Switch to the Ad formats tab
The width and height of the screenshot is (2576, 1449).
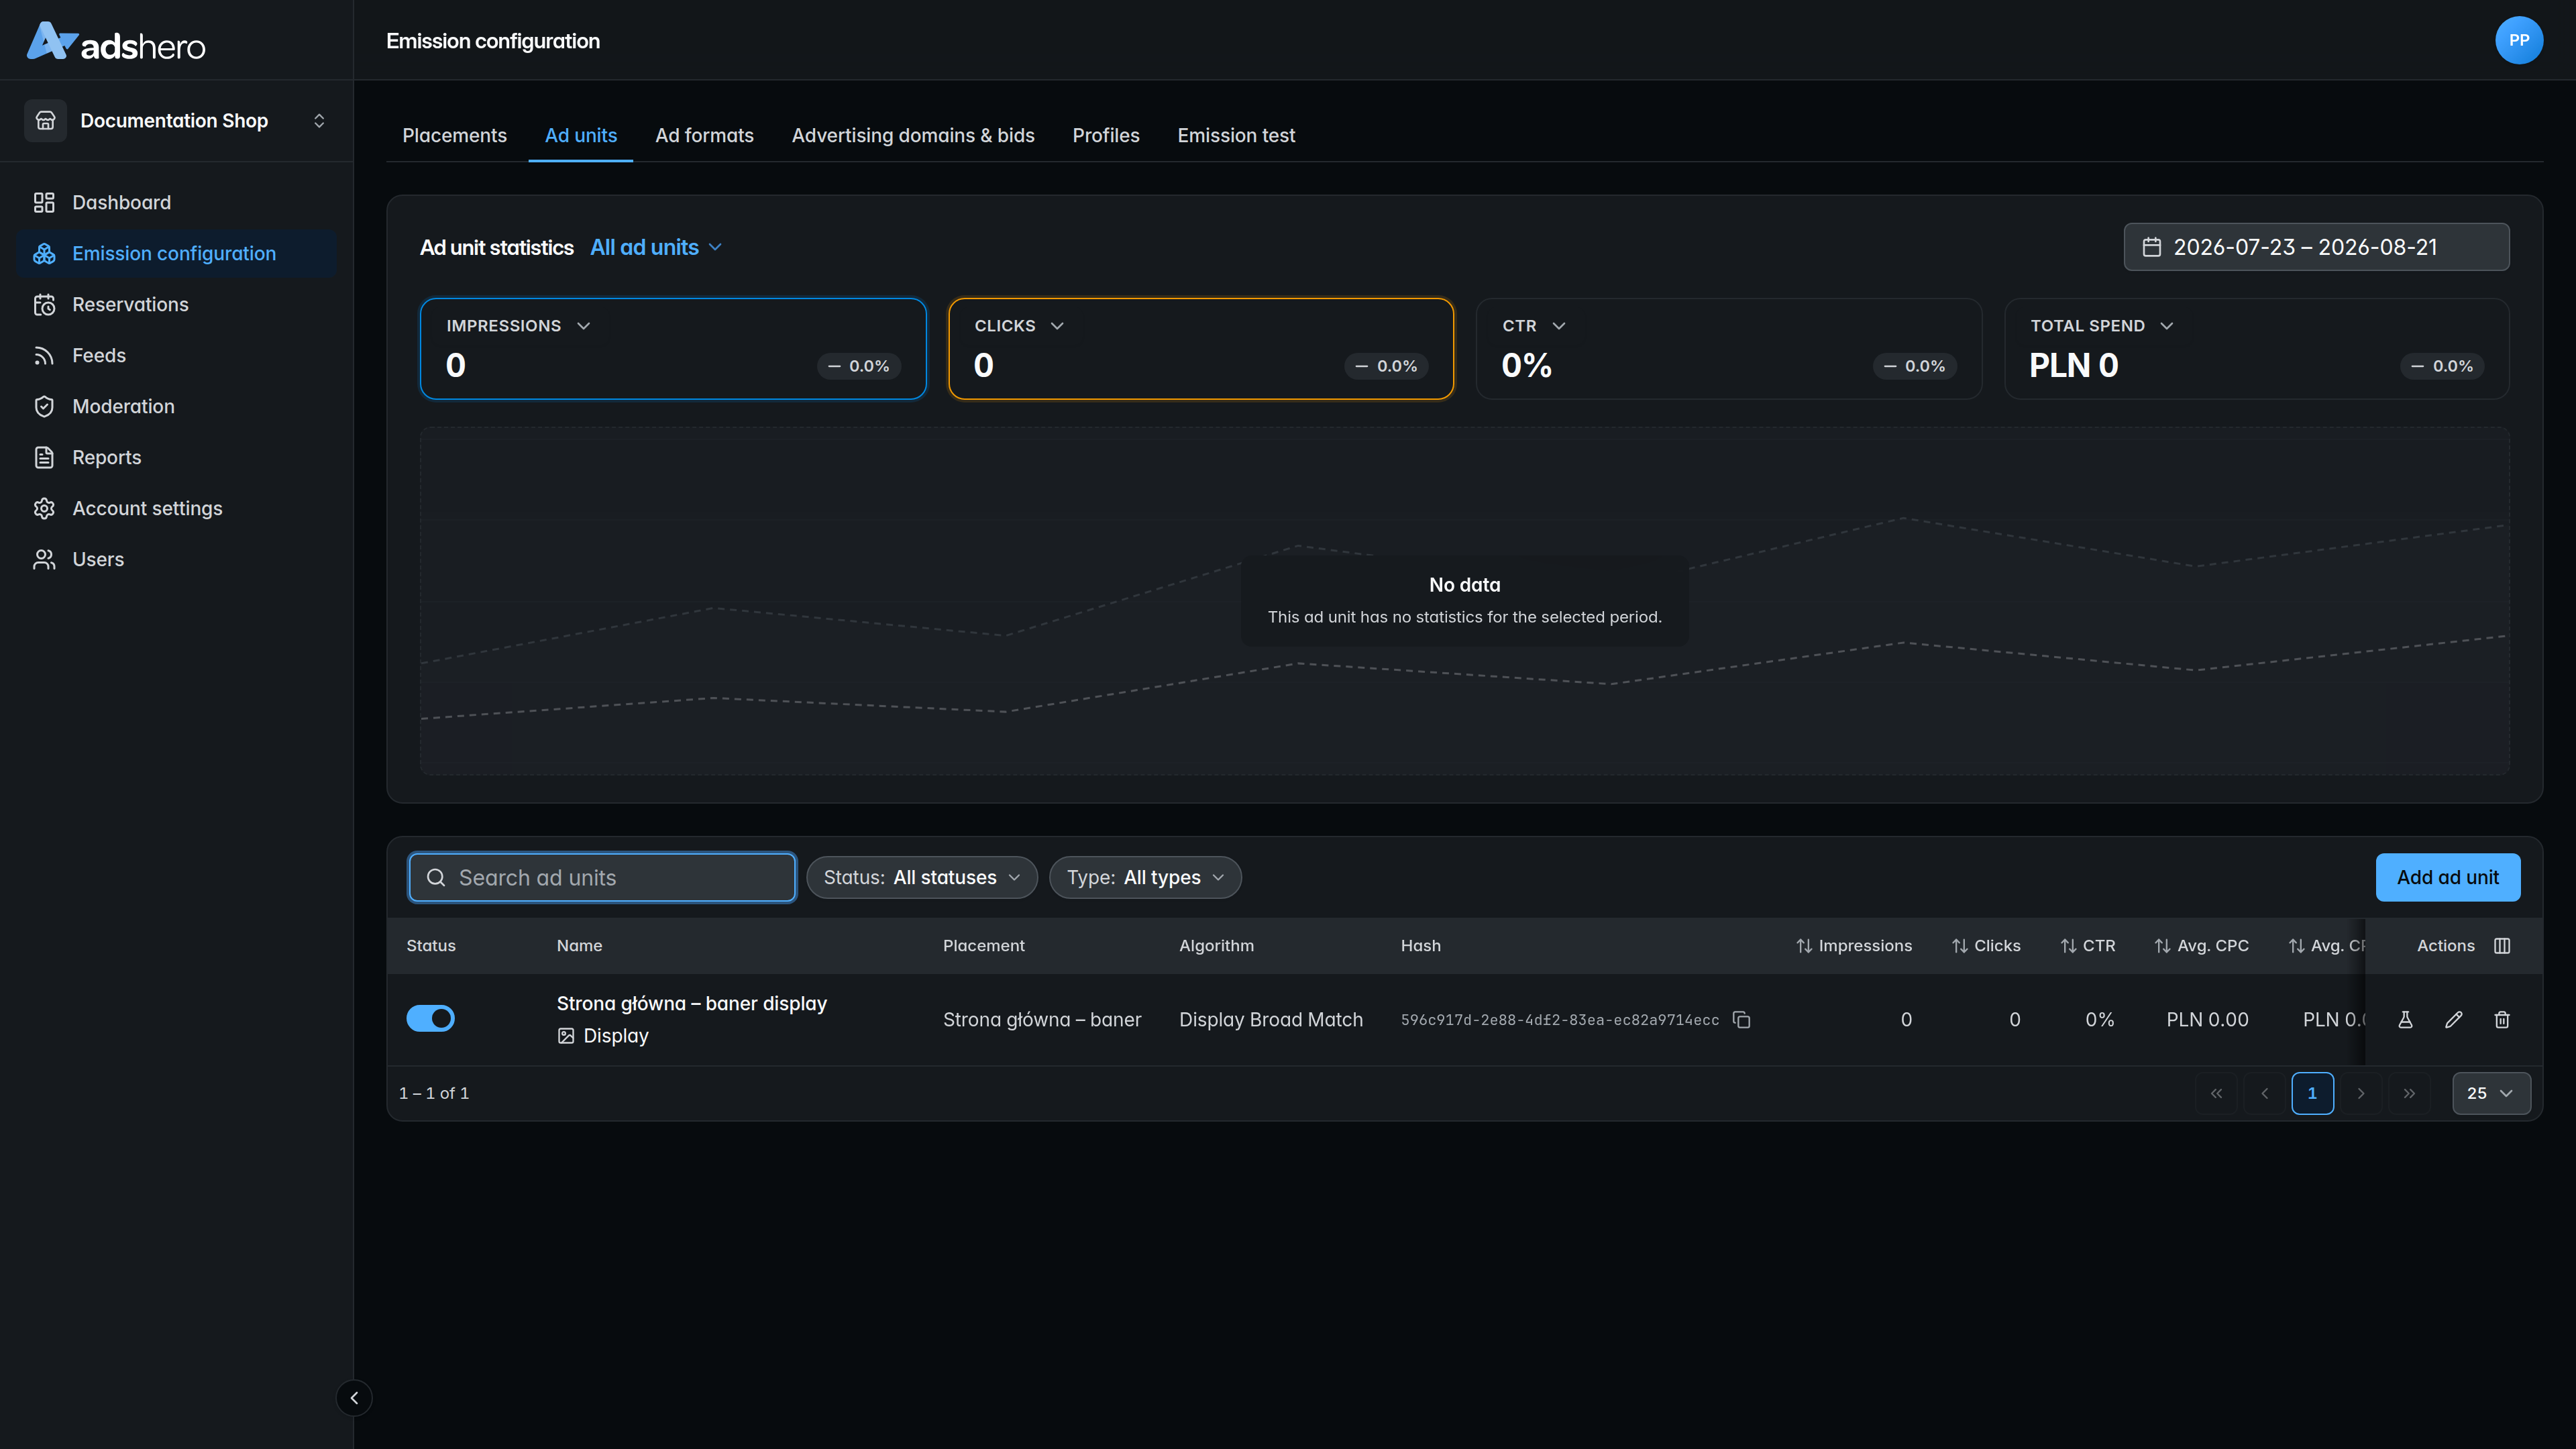pos(704,135)
